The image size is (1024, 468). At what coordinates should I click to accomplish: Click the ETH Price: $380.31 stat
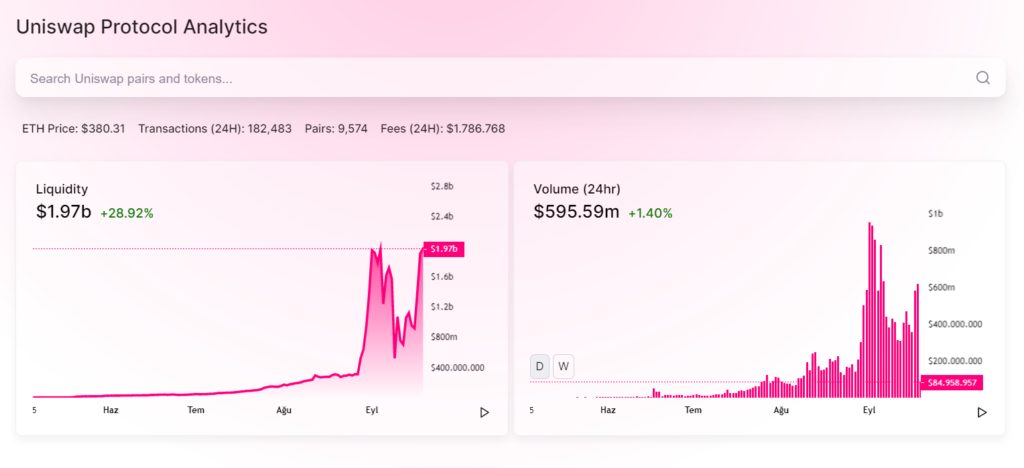point(74,129)
